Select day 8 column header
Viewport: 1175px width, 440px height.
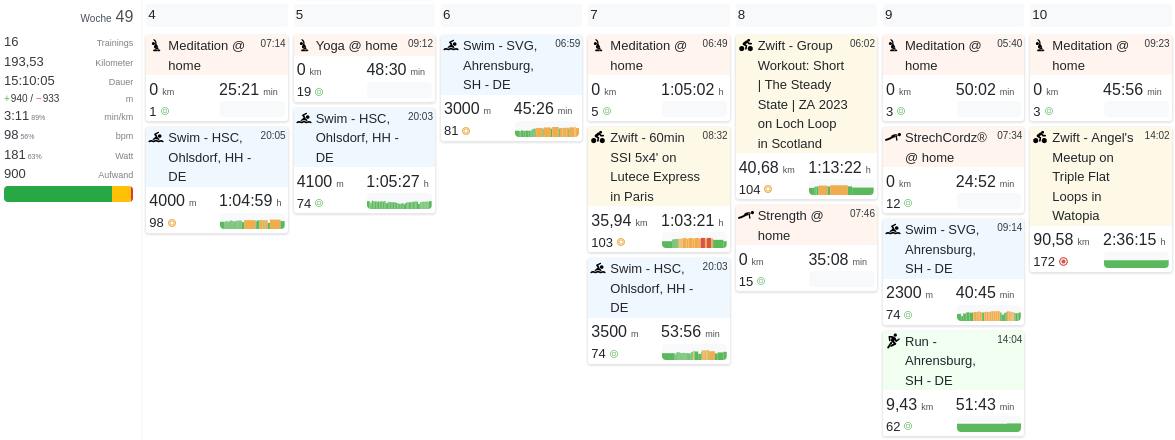[x=806, y=15]
